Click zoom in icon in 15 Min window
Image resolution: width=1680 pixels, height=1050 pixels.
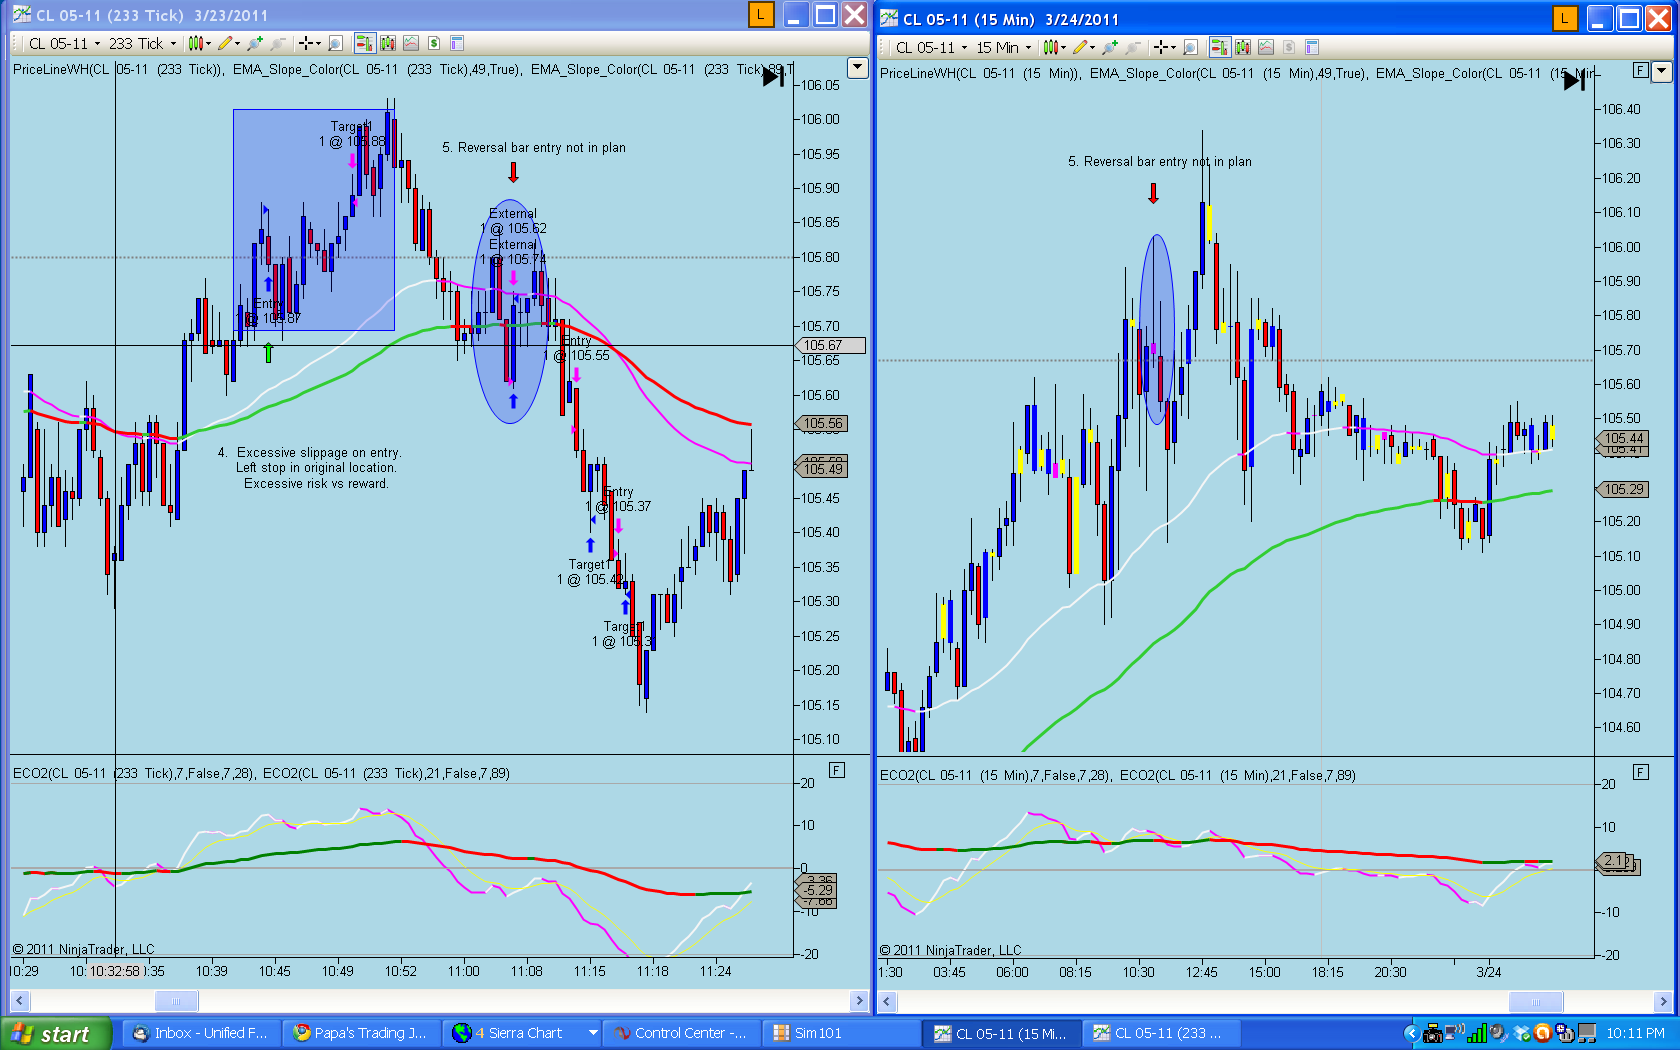pos(1110,47)
